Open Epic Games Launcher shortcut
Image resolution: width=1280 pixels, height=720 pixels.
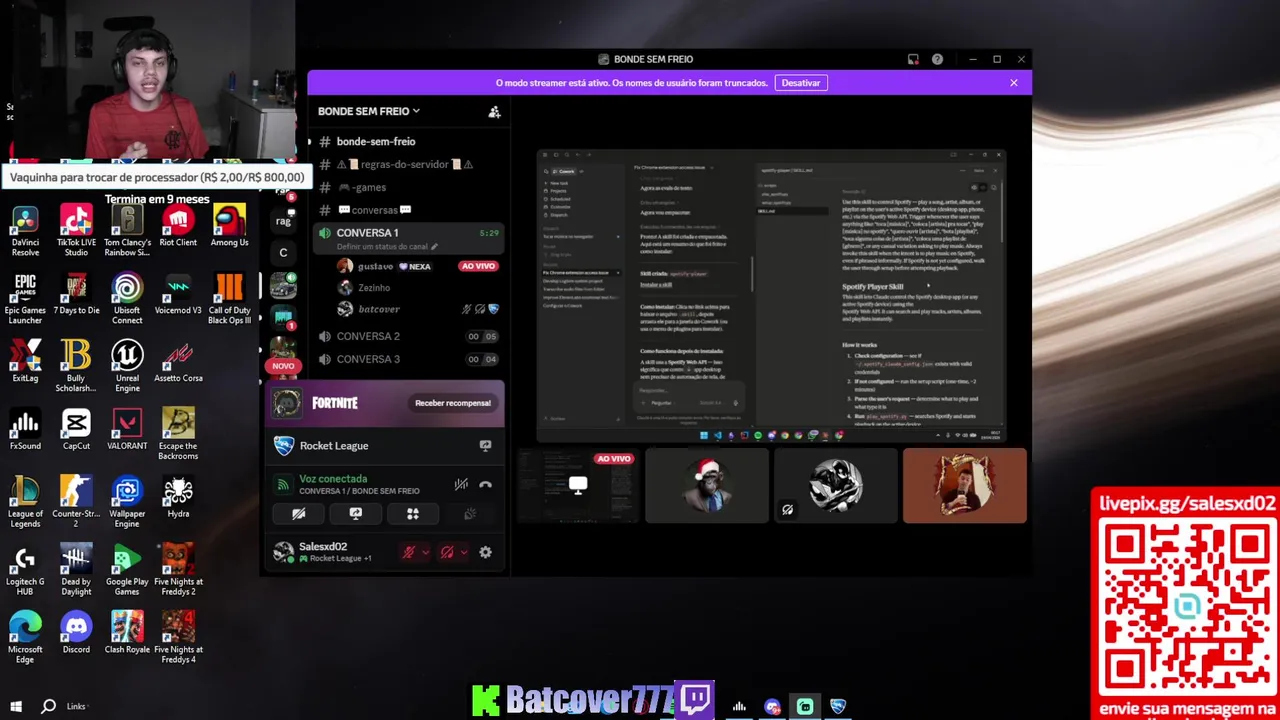pos(25,298)
